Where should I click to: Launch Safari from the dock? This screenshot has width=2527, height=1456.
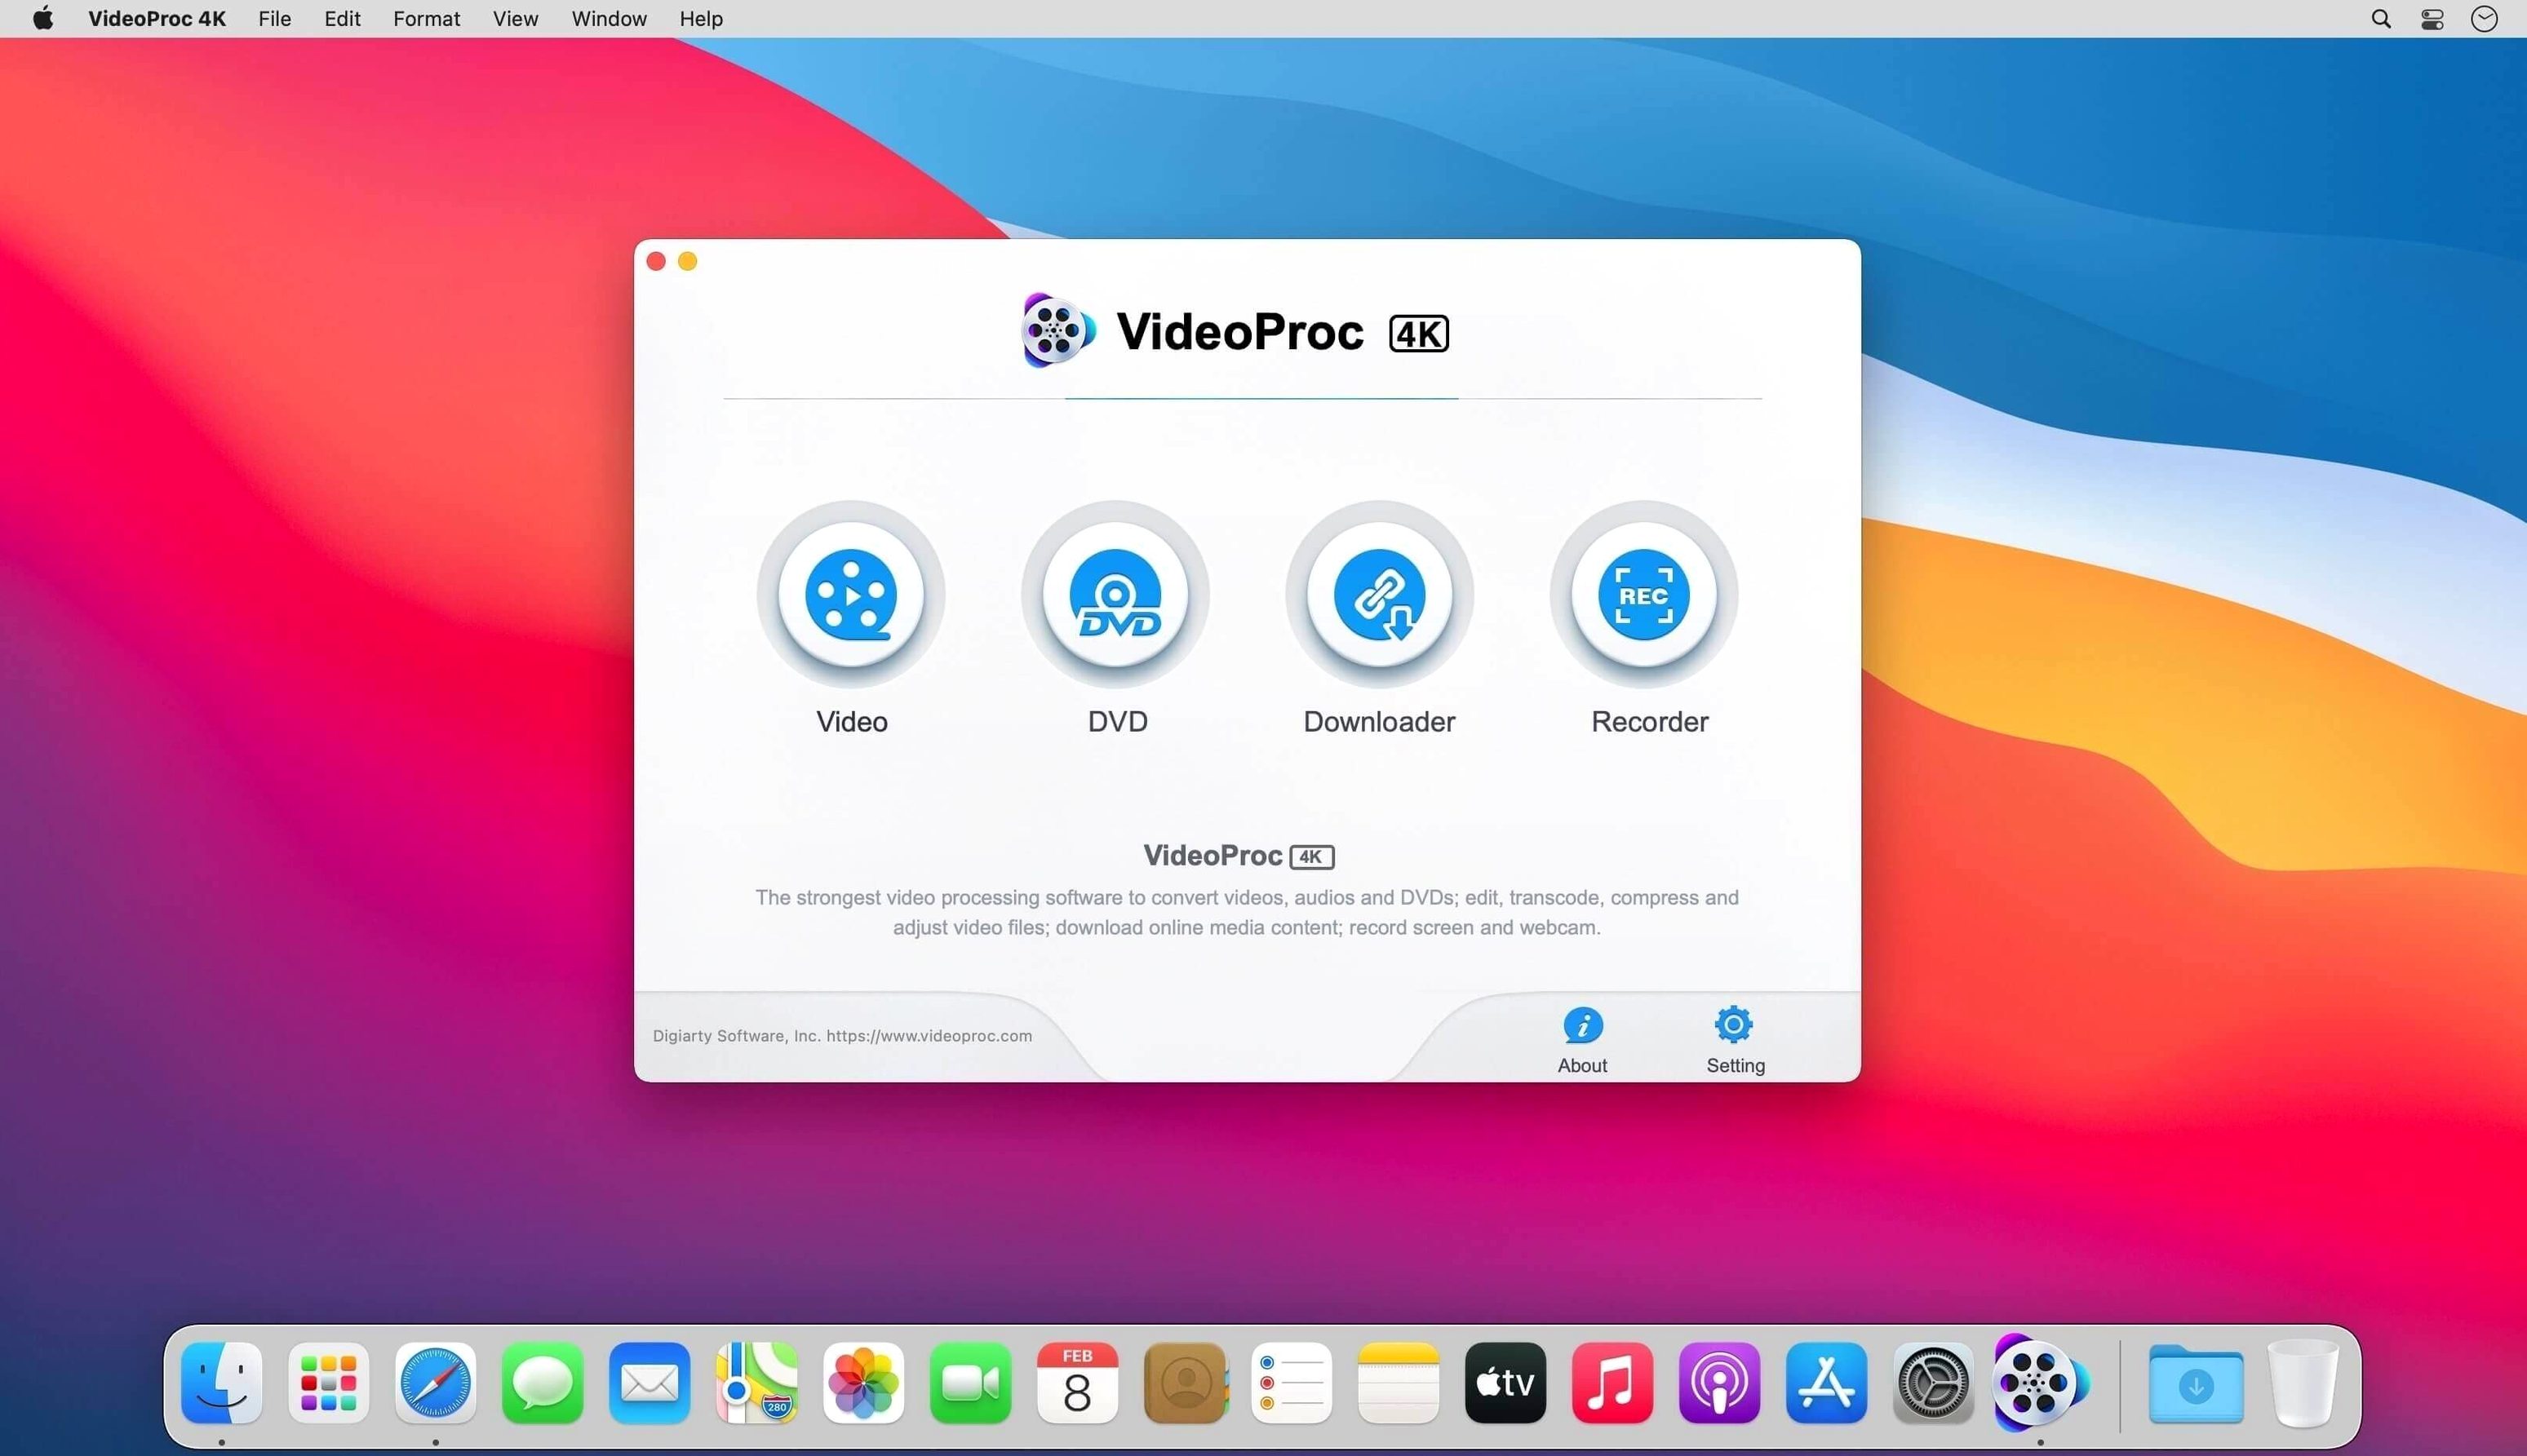point(436,1383)
